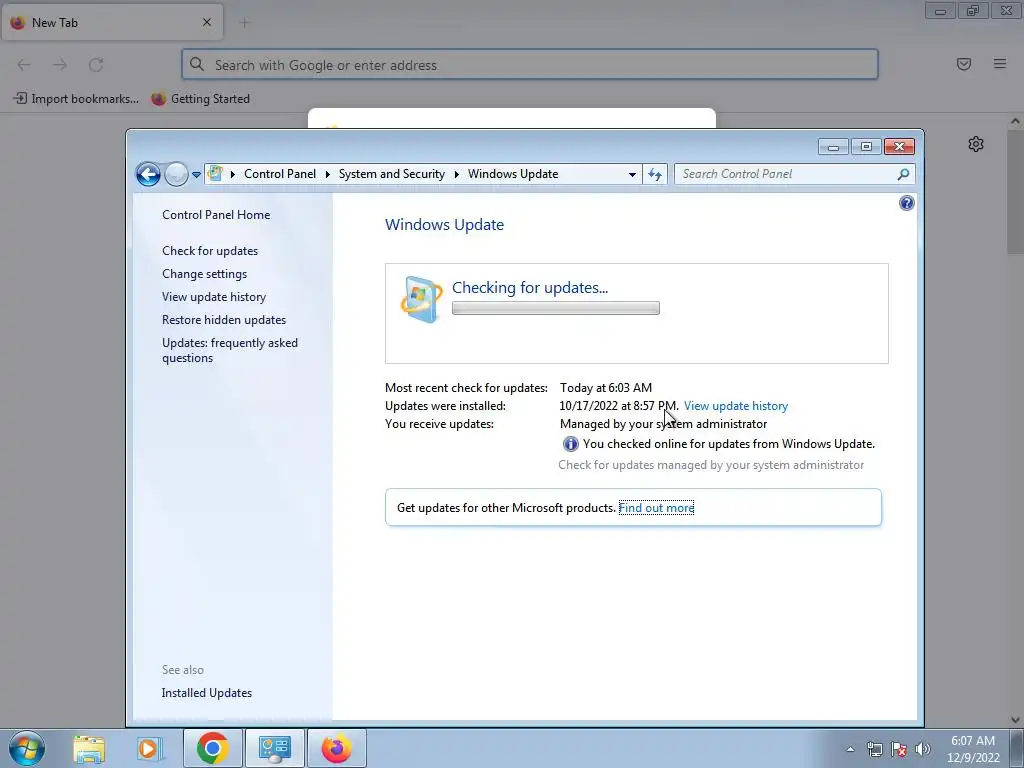This screenshot has width=1024, height=768.
Task: Open Change settings in sidebar
Action: coord(204,274)
